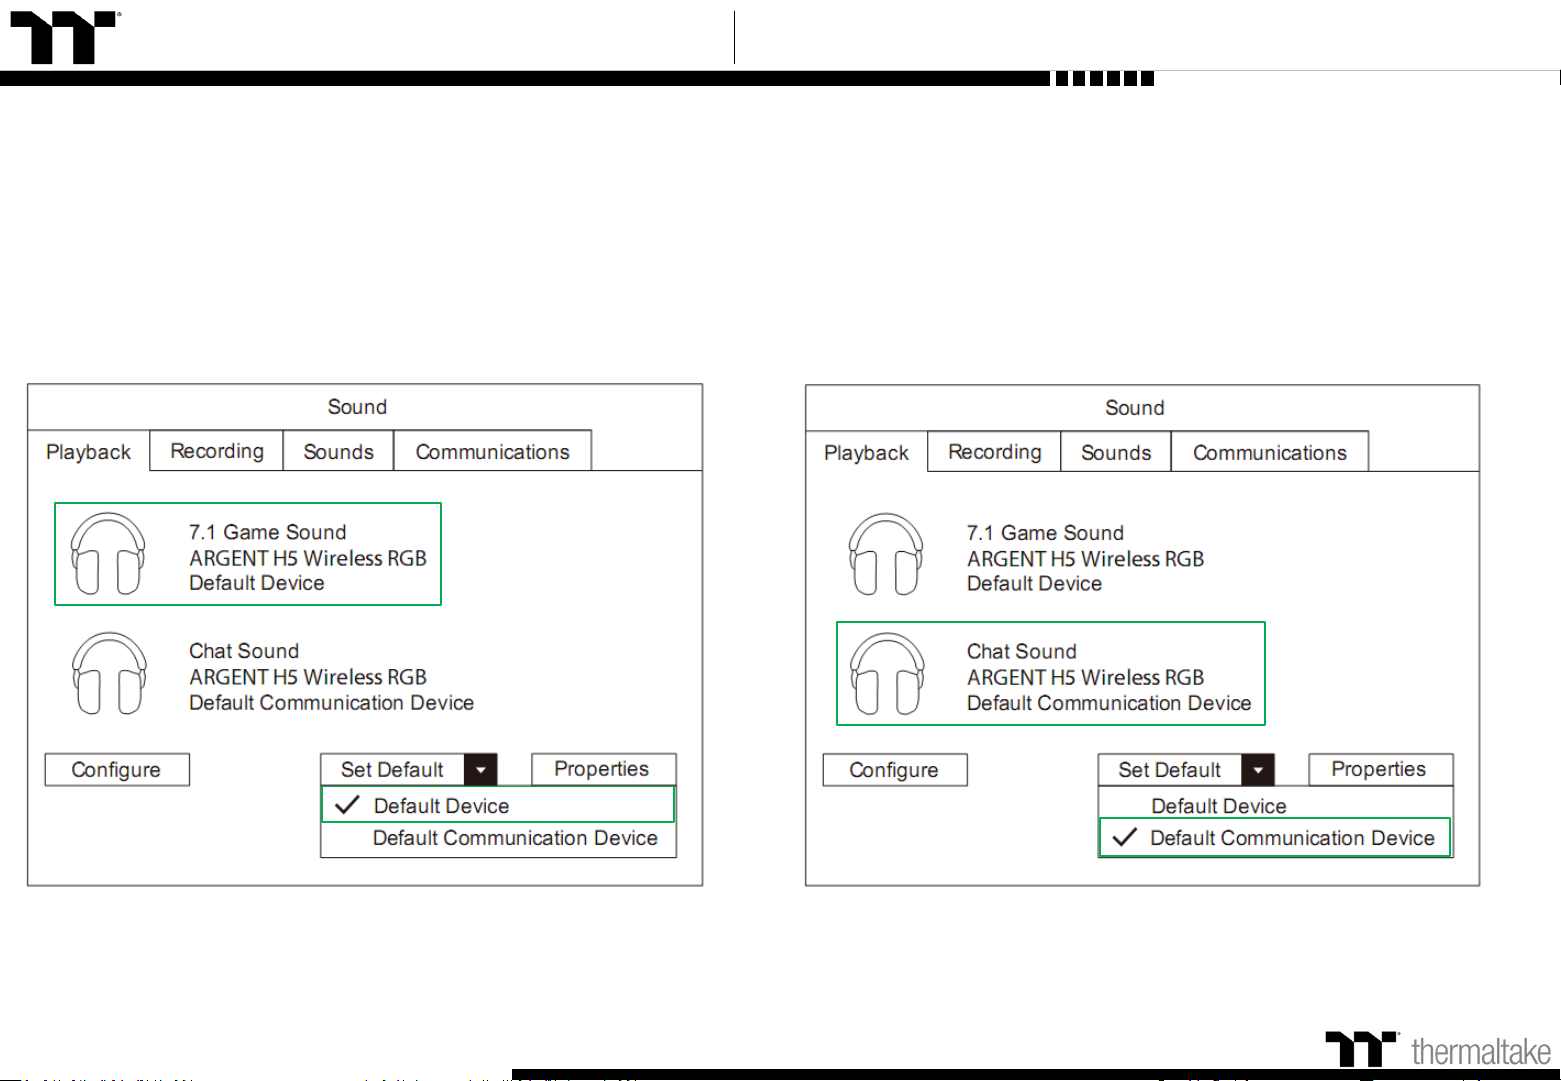Choose checked Default Device option in left dialog menu

[498, 805]
